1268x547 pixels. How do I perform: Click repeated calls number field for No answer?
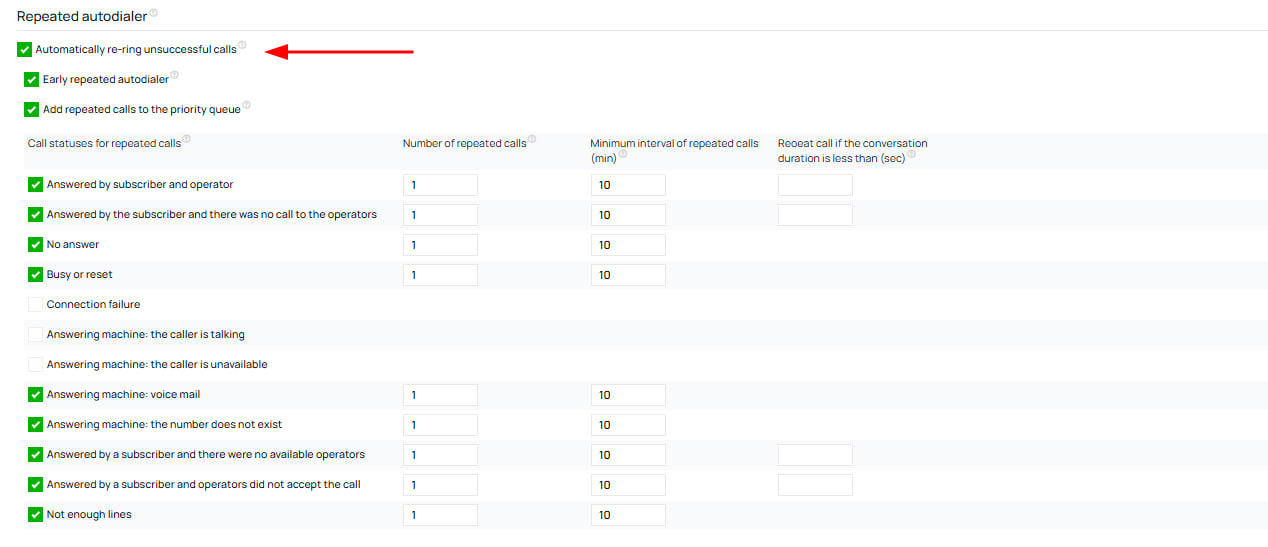(x=440, y=245)
